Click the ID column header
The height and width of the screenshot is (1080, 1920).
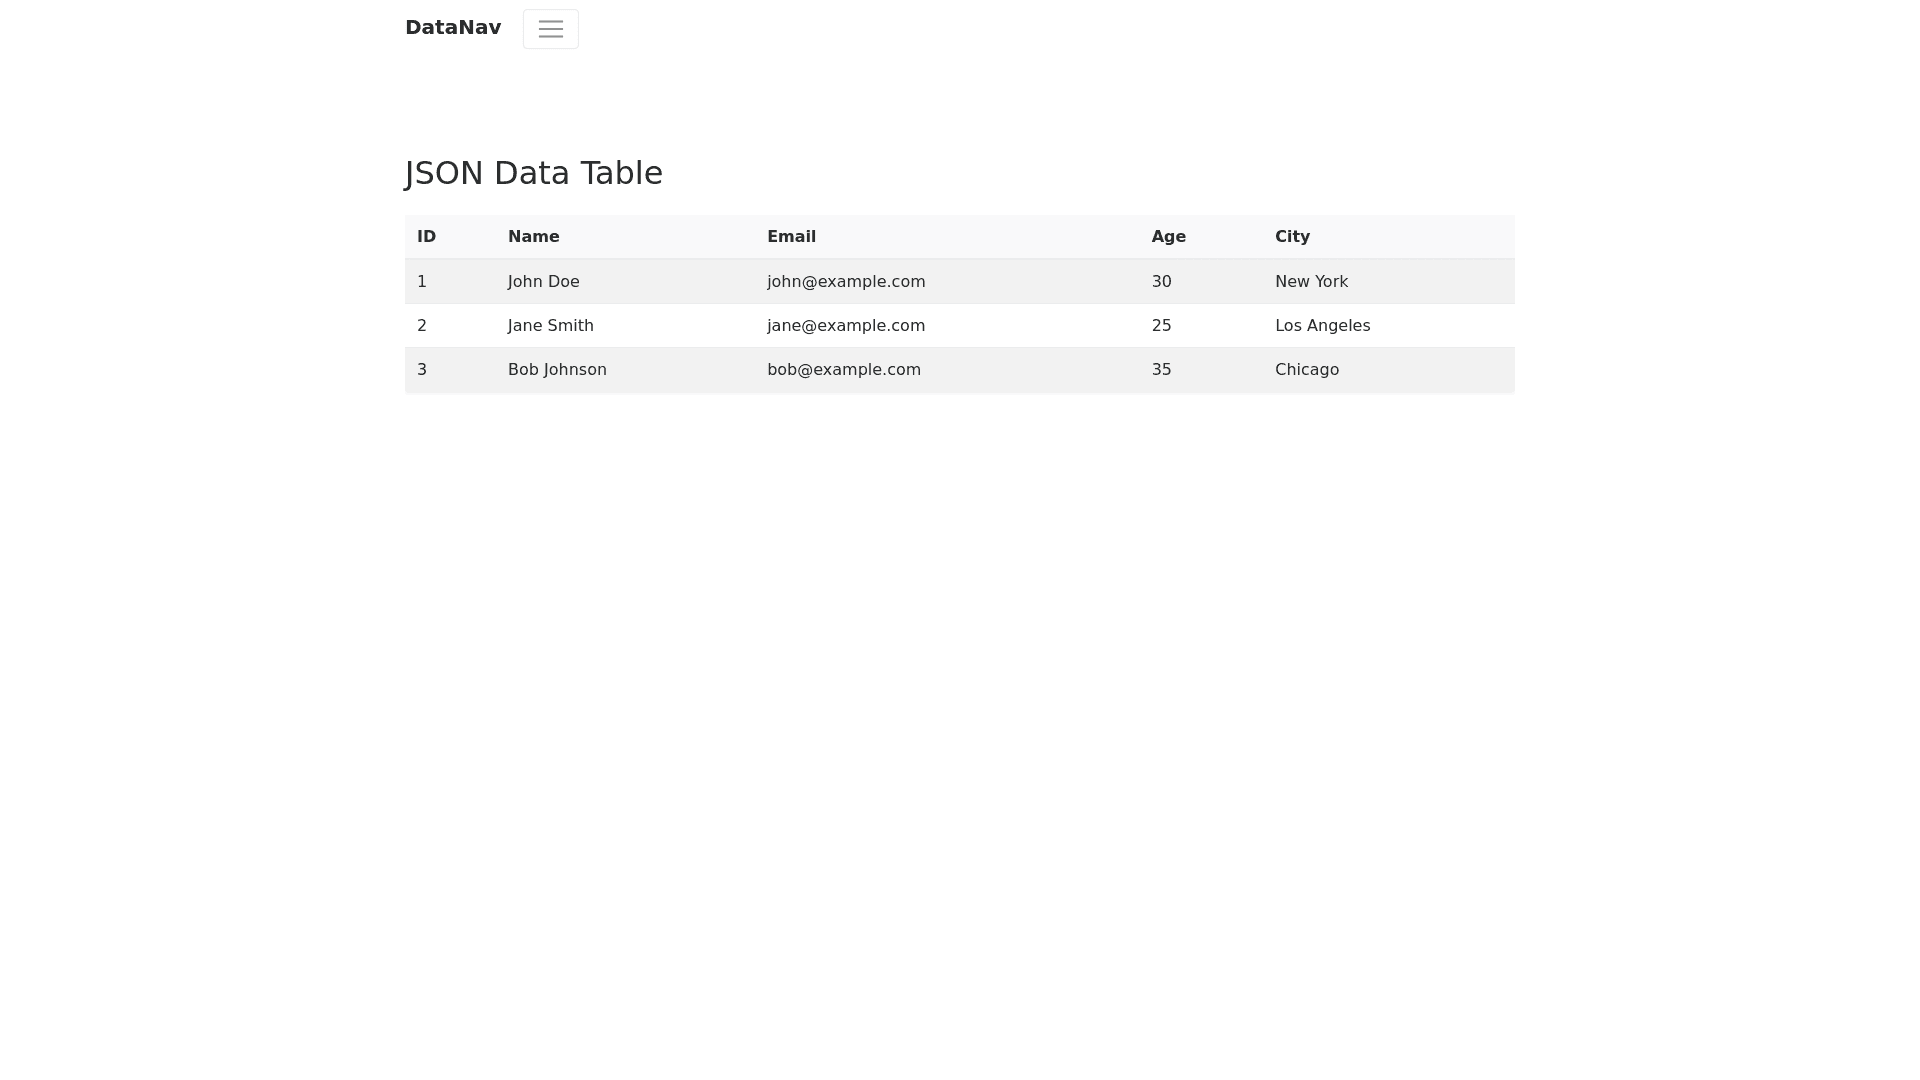[426, 237]
